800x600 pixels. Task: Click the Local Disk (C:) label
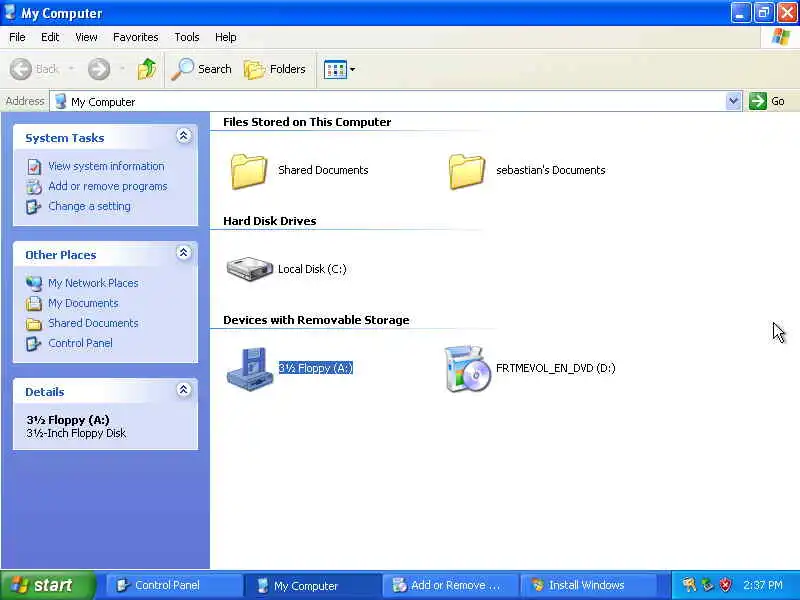coord(312,269)
